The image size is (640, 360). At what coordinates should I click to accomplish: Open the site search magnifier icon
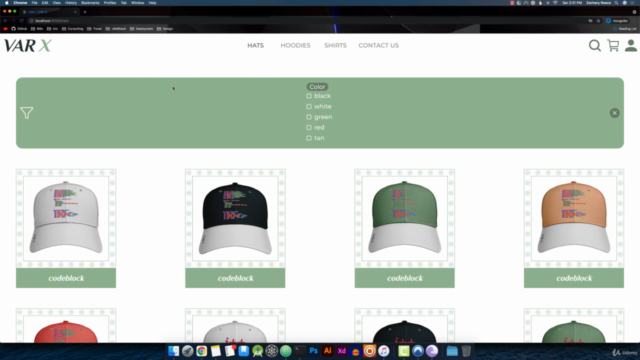pyautogui.click(x=595, y=45)
